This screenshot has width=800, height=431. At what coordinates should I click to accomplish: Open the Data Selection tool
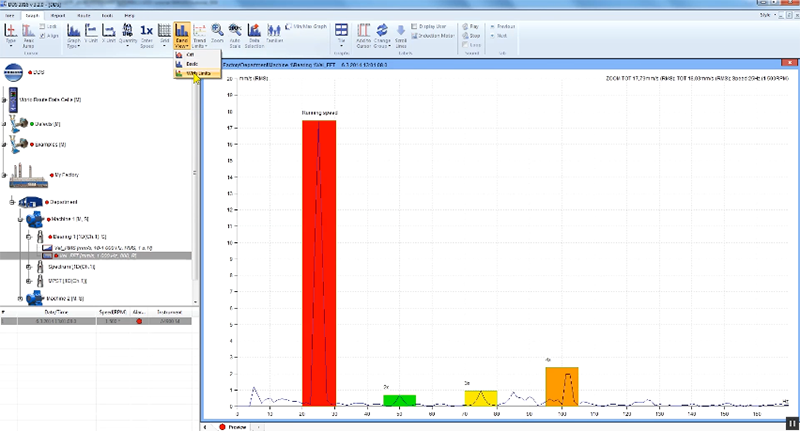click(x=254, y=35)
